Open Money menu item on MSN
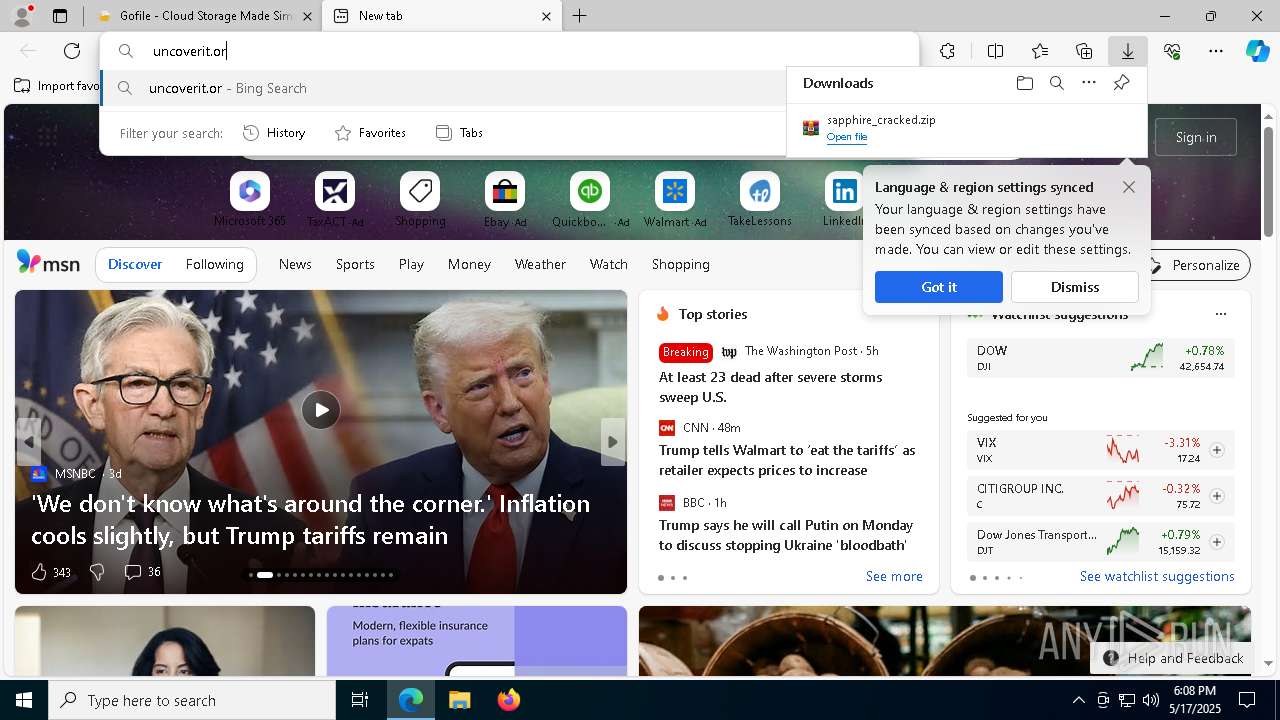1280x720 pixels. coord(469,265)
